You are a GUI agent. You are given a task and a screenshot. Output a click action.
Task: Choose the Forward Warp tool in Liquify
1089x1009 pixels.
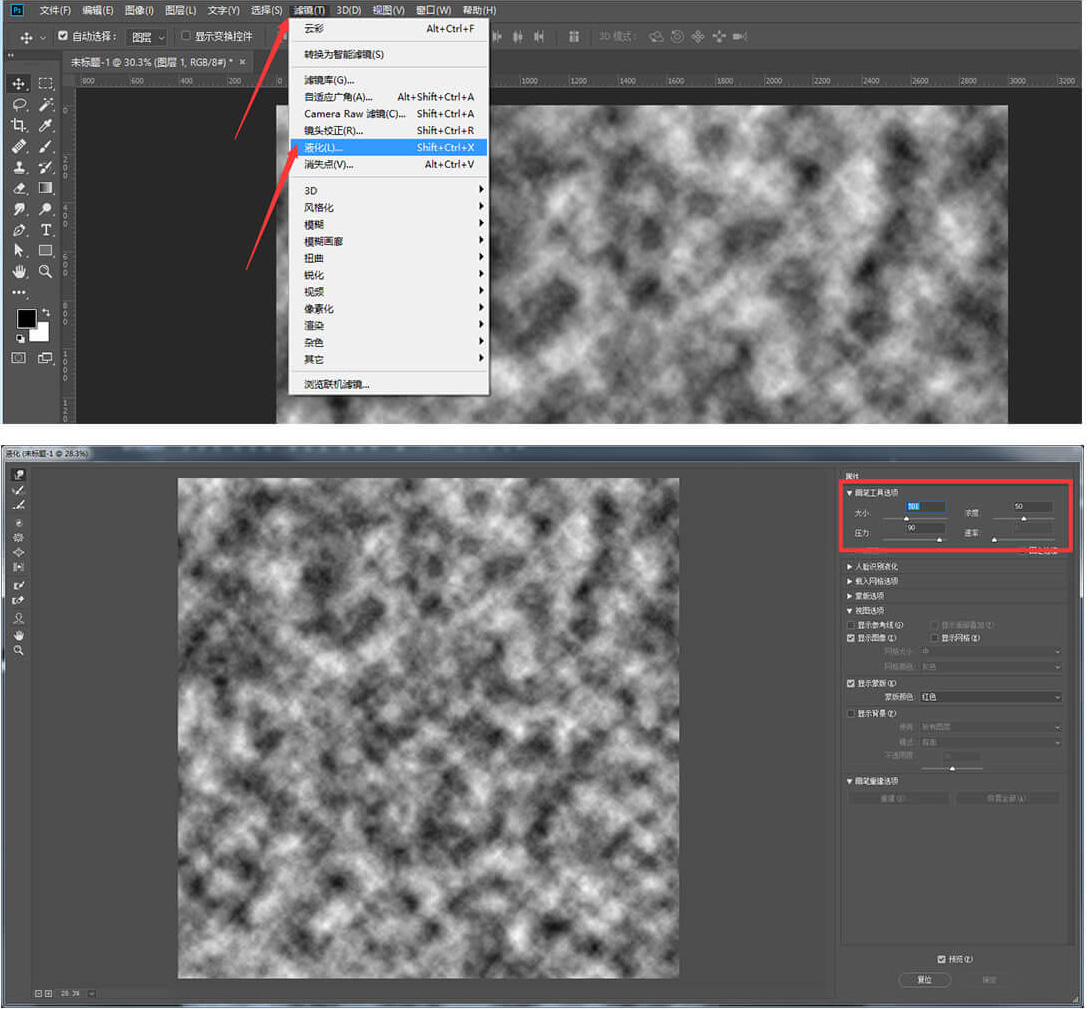coord(19,475)
